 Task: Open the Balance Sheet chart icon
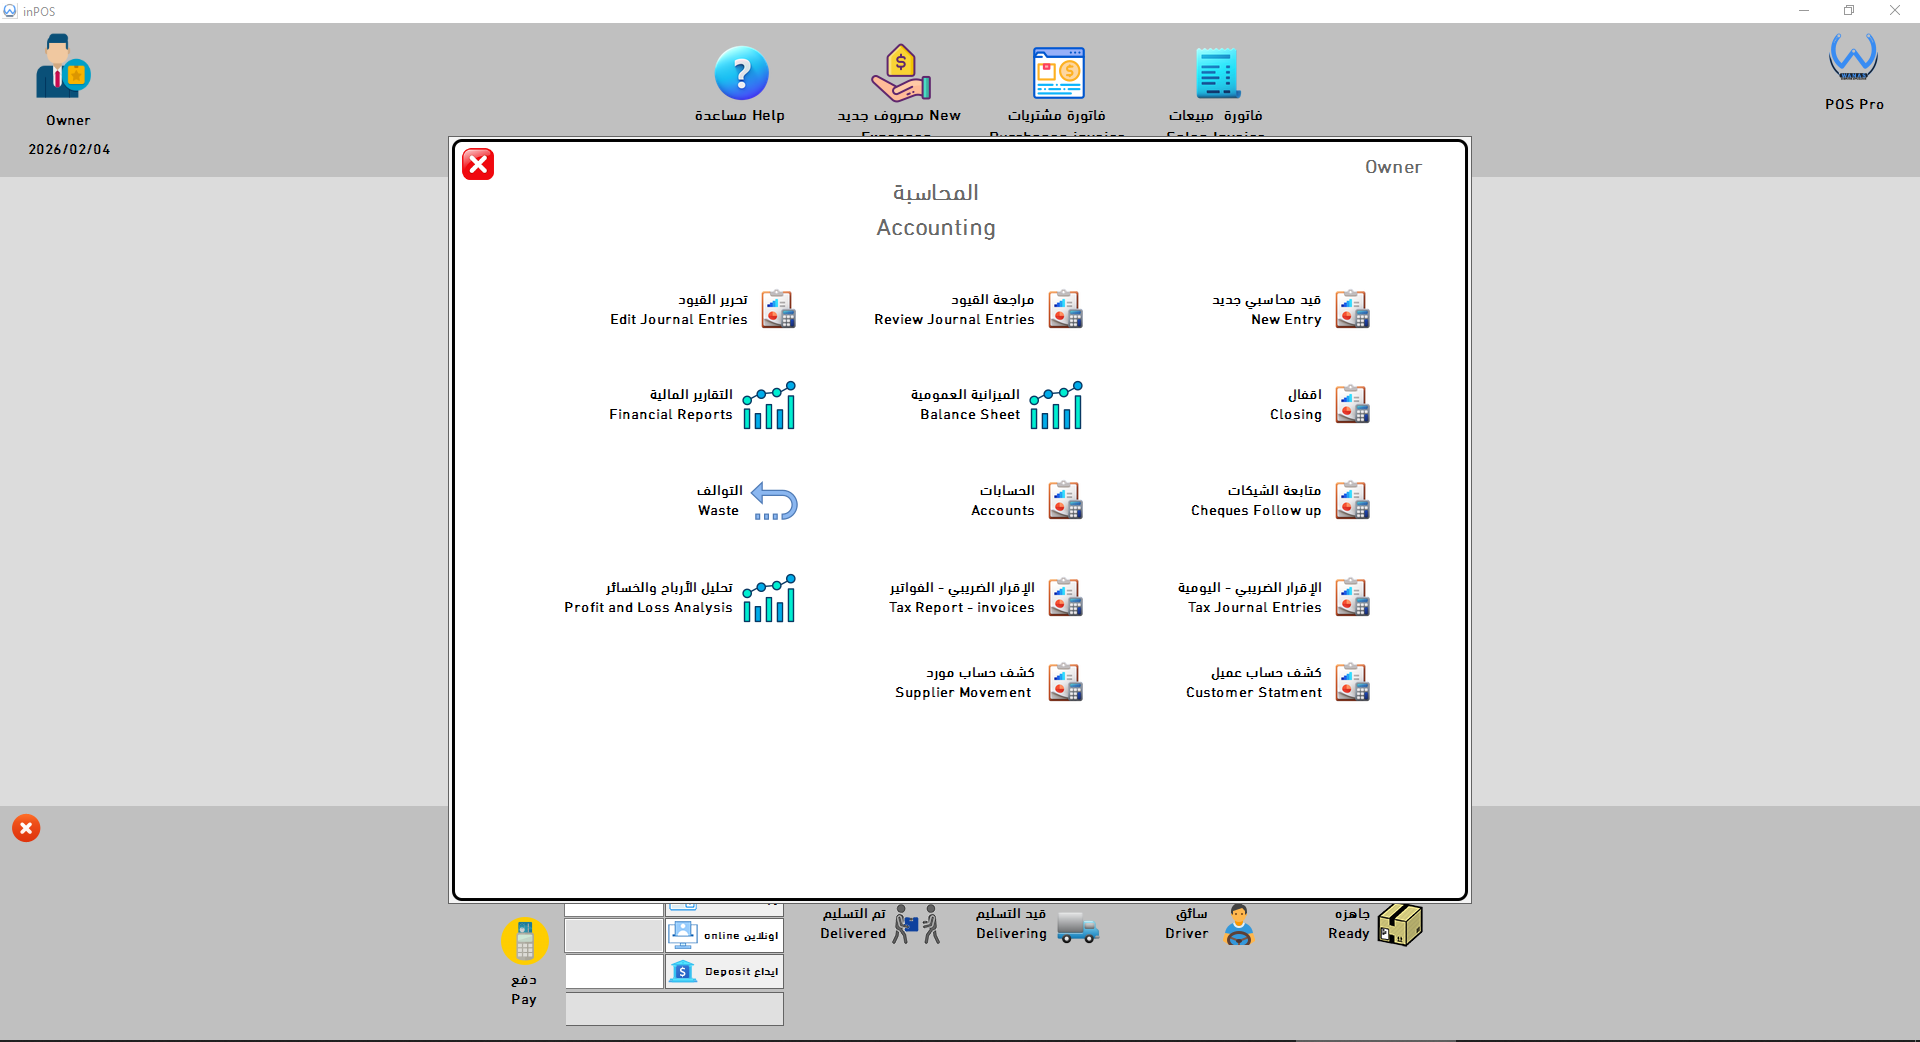[1059, 405]
